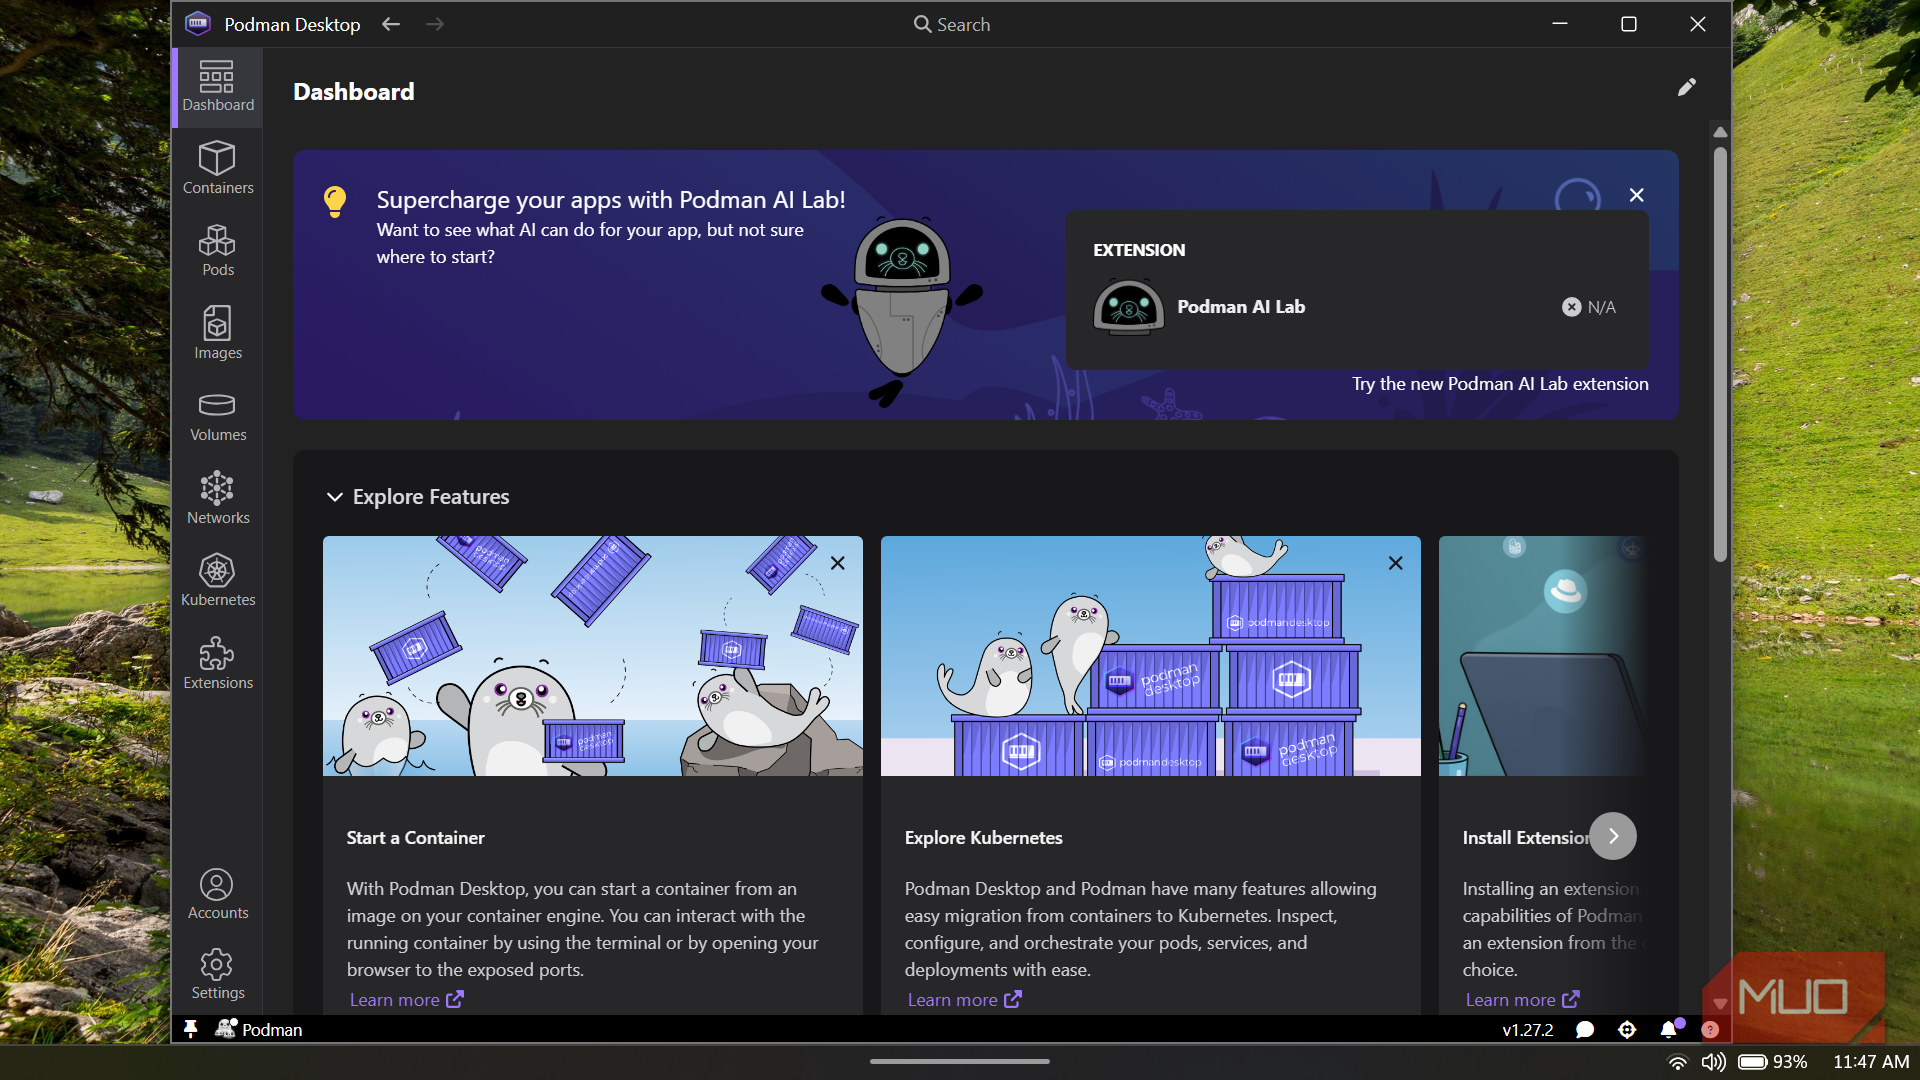The width and height of the screenshot is (1920, 1080).
Task: Click 'Supercharge your apps' banner heading
Action: [x=611, y=200]
